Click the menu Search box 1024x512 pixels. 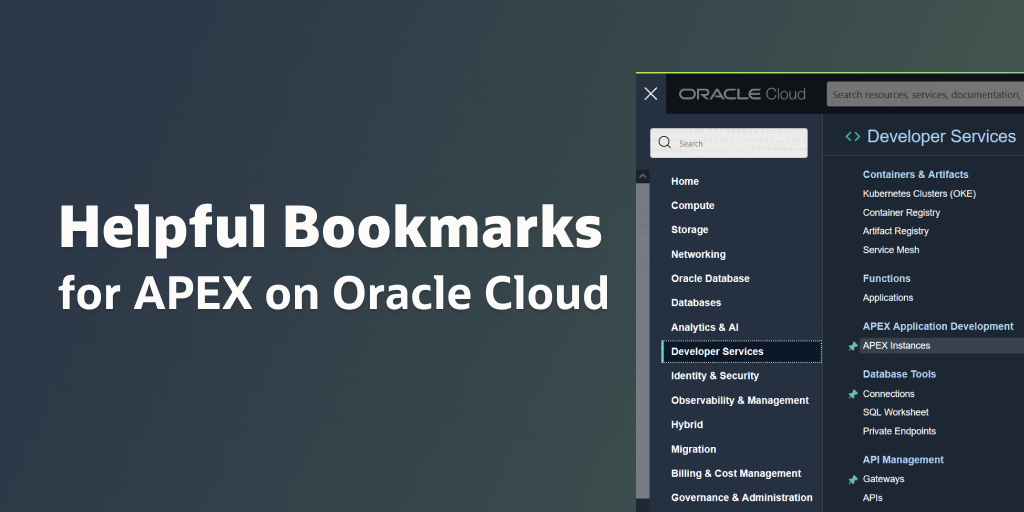[729, 143]
